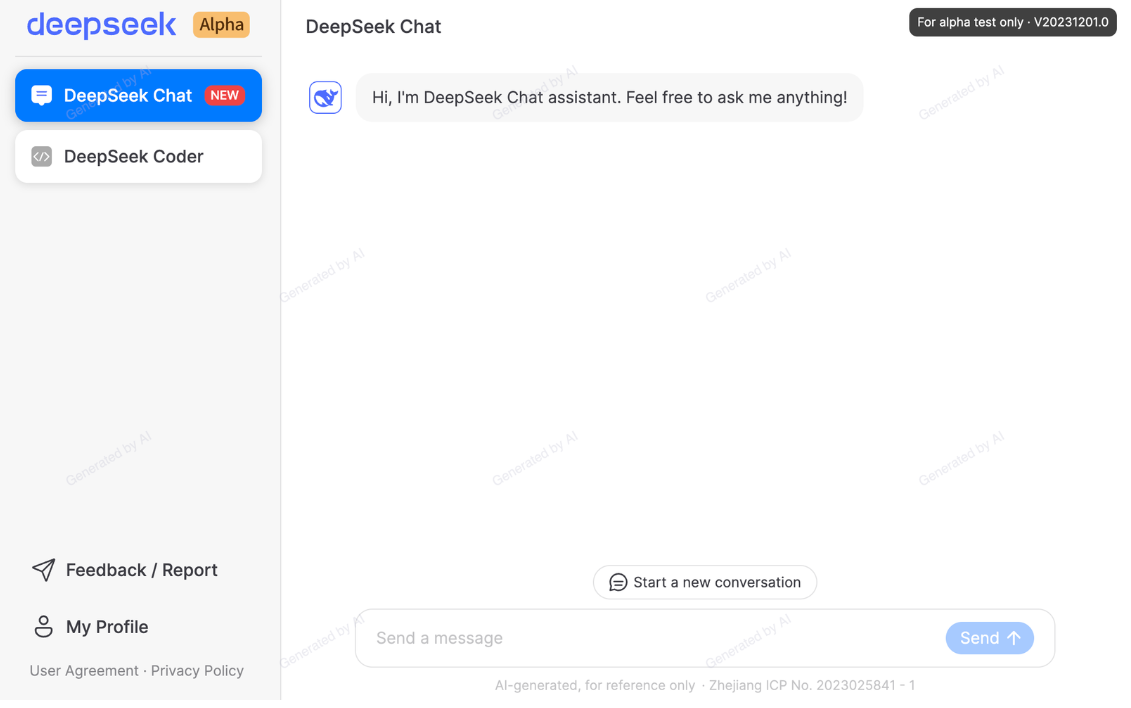Screen dimensions: 1131x708
Task: Focus the Send a message field
Action: 649,638
